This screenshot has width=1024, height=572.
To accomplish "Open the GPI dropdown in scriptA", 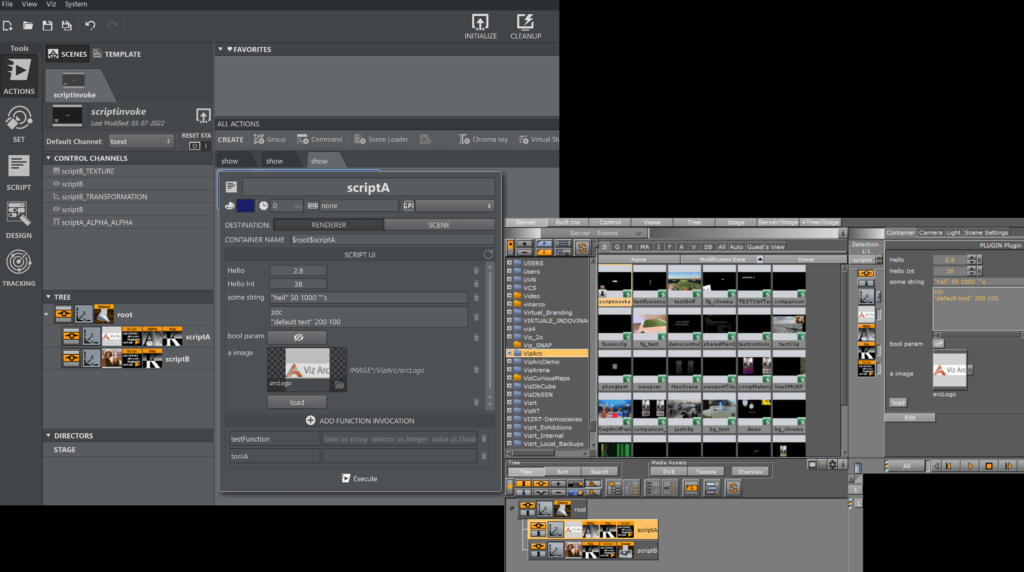I will 454,205.
